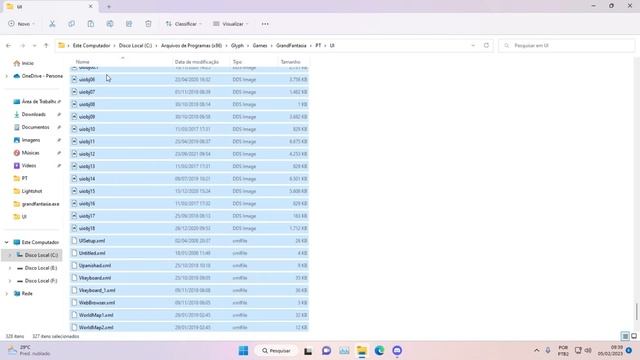Viewport: 640px width, 360px height.
Task: Open the Novo dropdown menu
Action: point(21,24)
